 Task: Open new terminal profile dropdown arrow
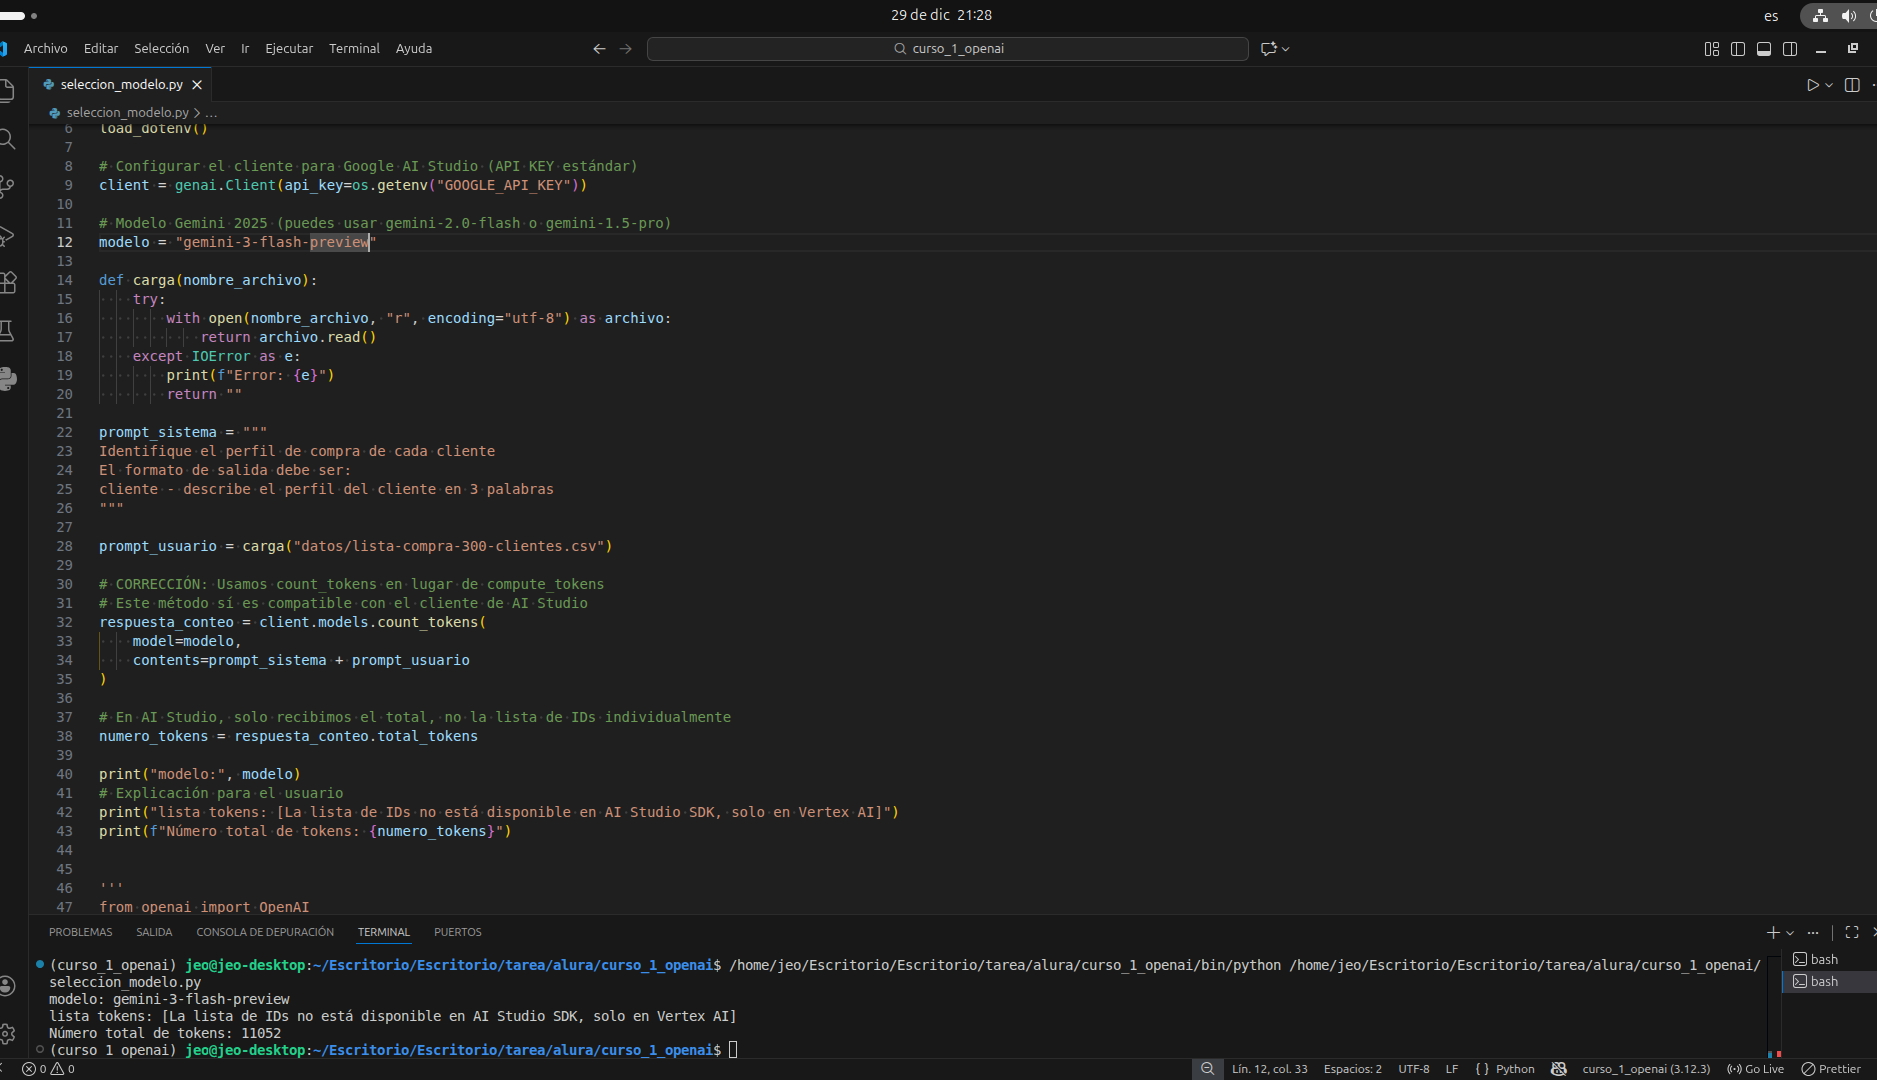pyautogui.click(x=1790, y=933)
